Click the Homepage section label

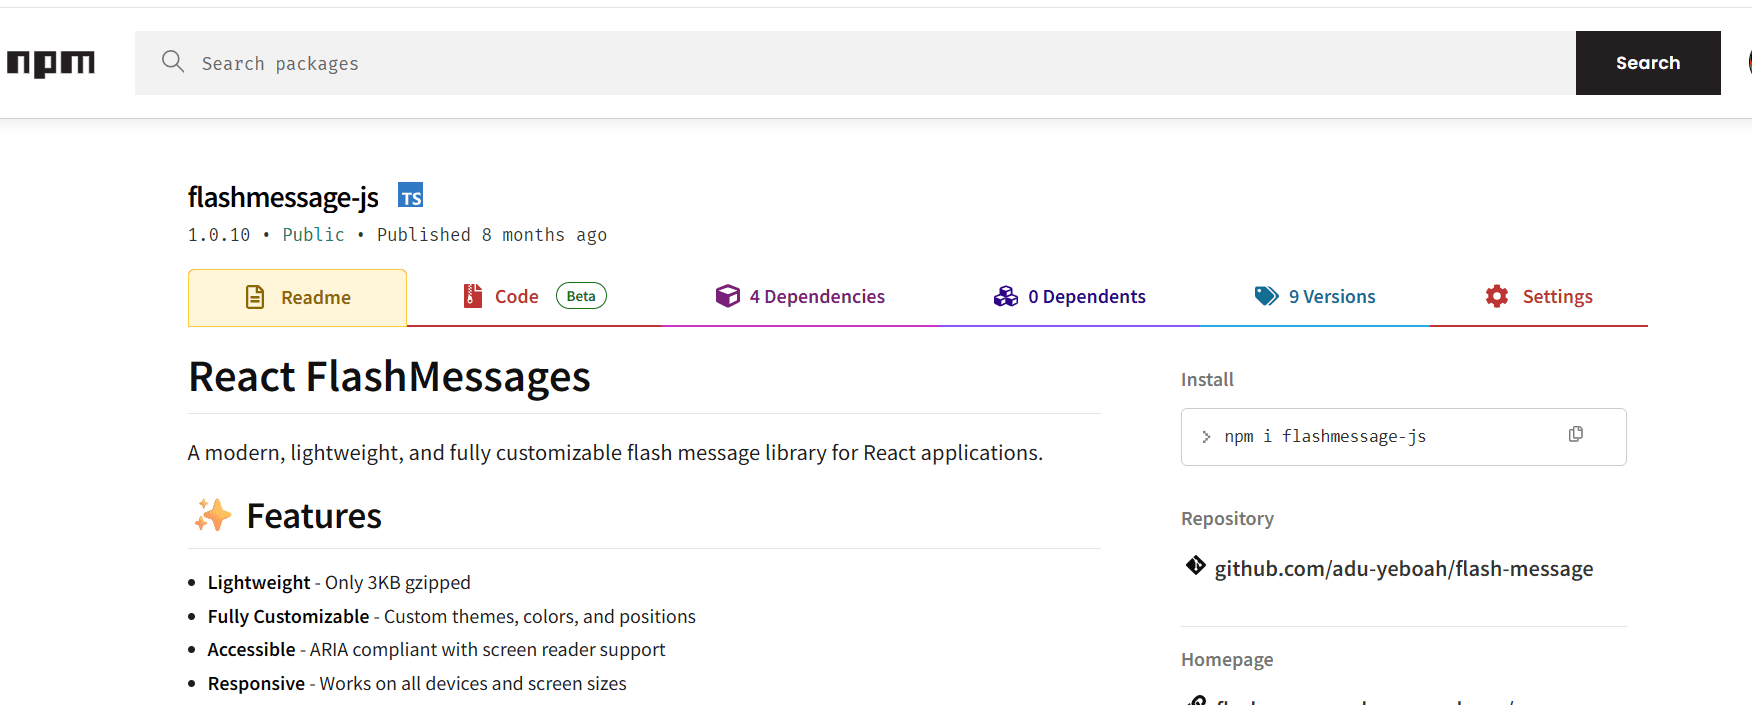1227,659
